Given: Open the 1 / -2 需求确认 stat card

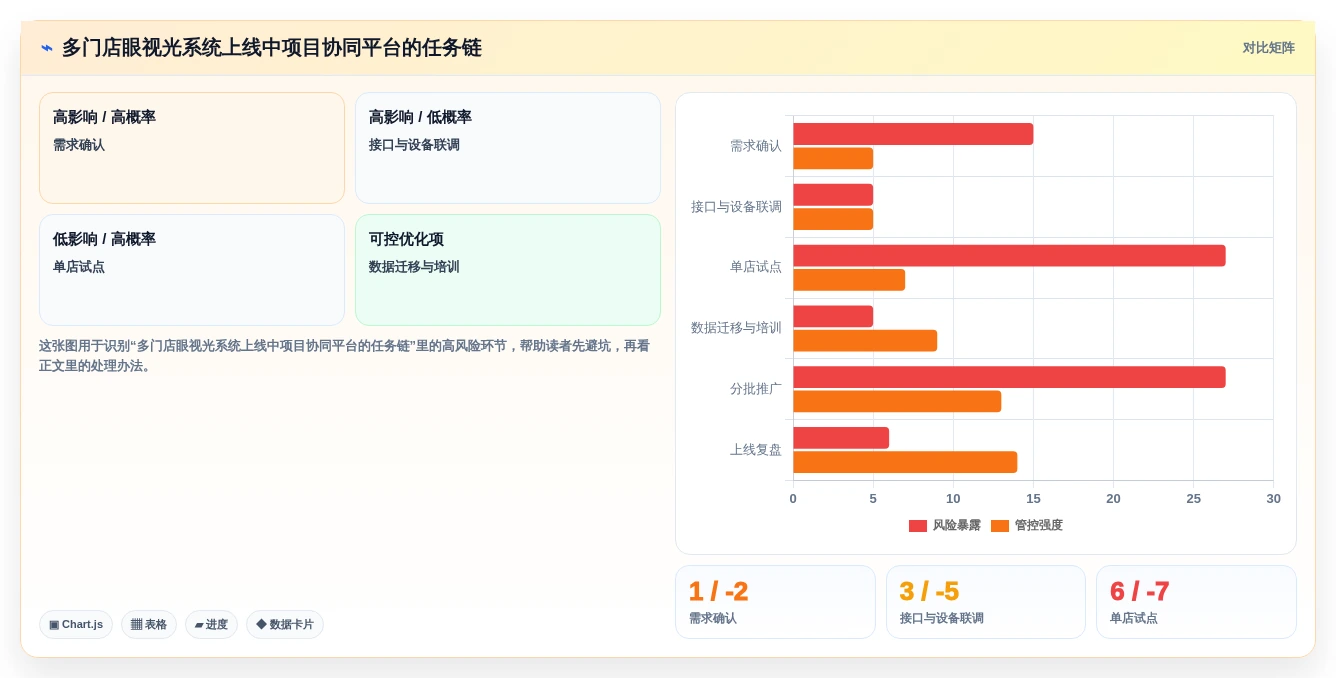Looking at the screenshot, I should click(775, 602).
